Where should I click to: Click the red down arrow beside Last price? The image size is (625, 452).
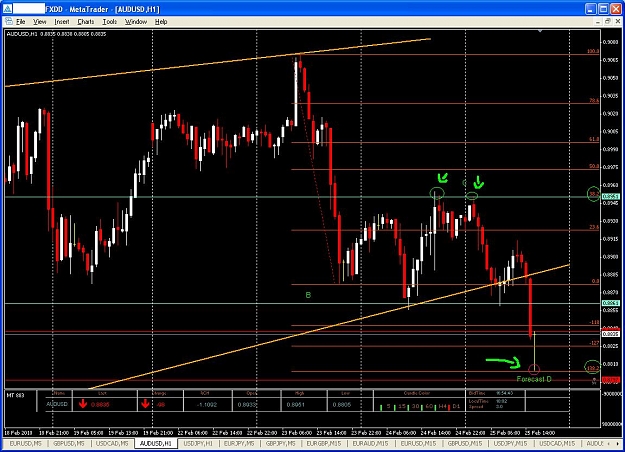pyautogui.click(x=83, y=404)
